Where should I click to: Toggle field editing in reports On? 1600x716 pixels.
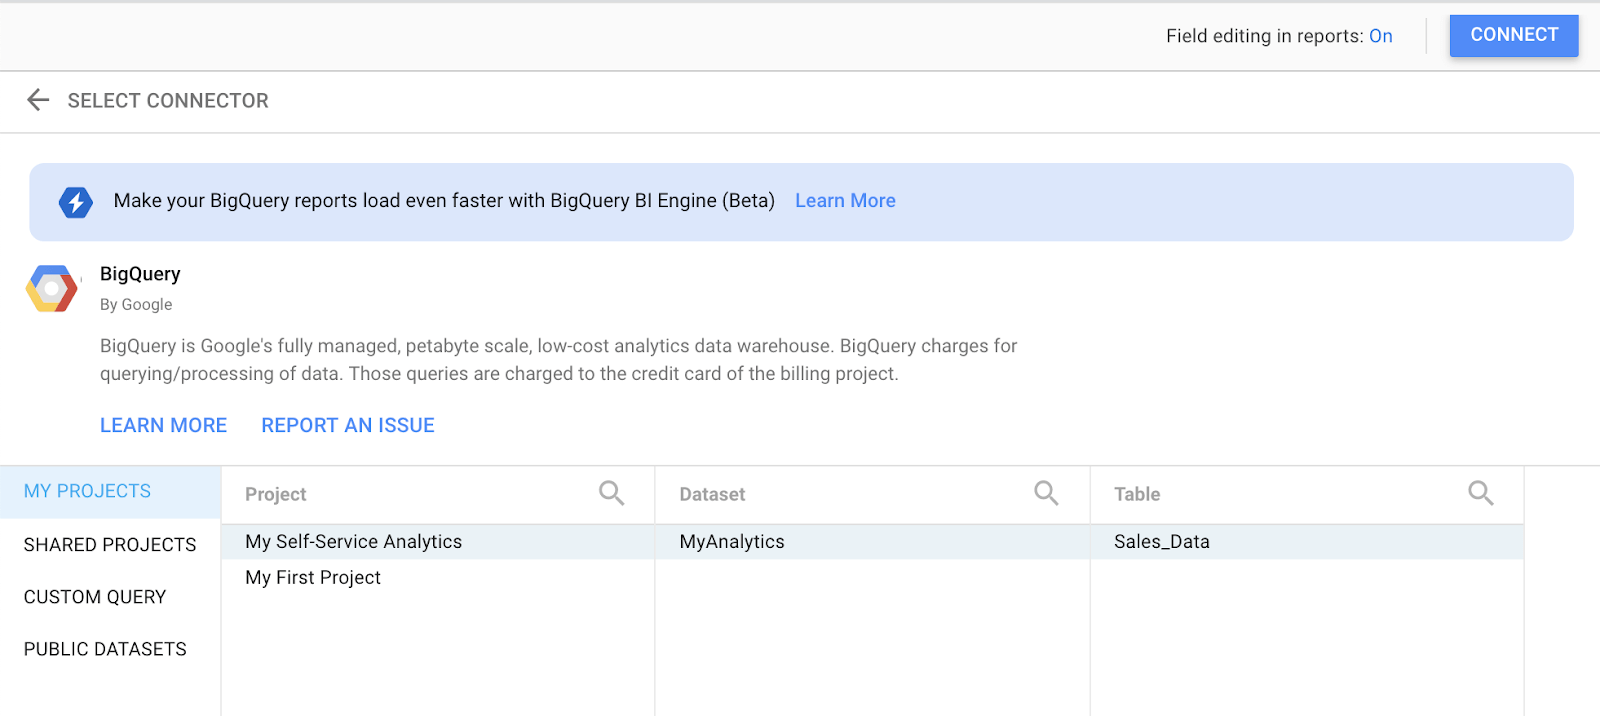(x=1381, y=36)
